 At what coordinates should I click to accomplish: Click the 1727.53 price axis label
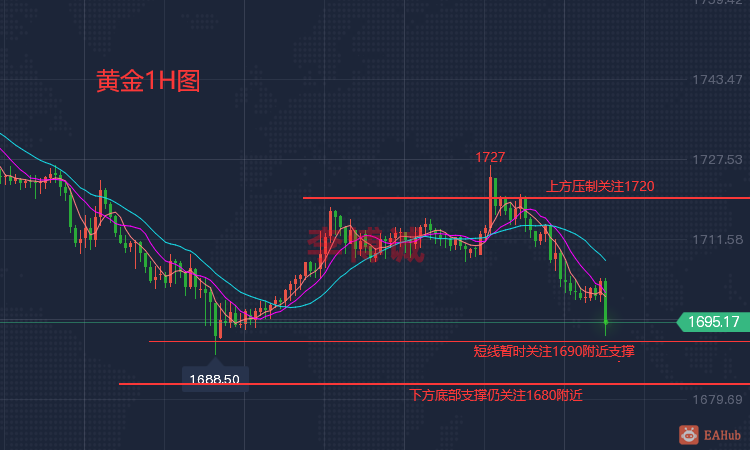pyautogui.click(x=717, y=159)
